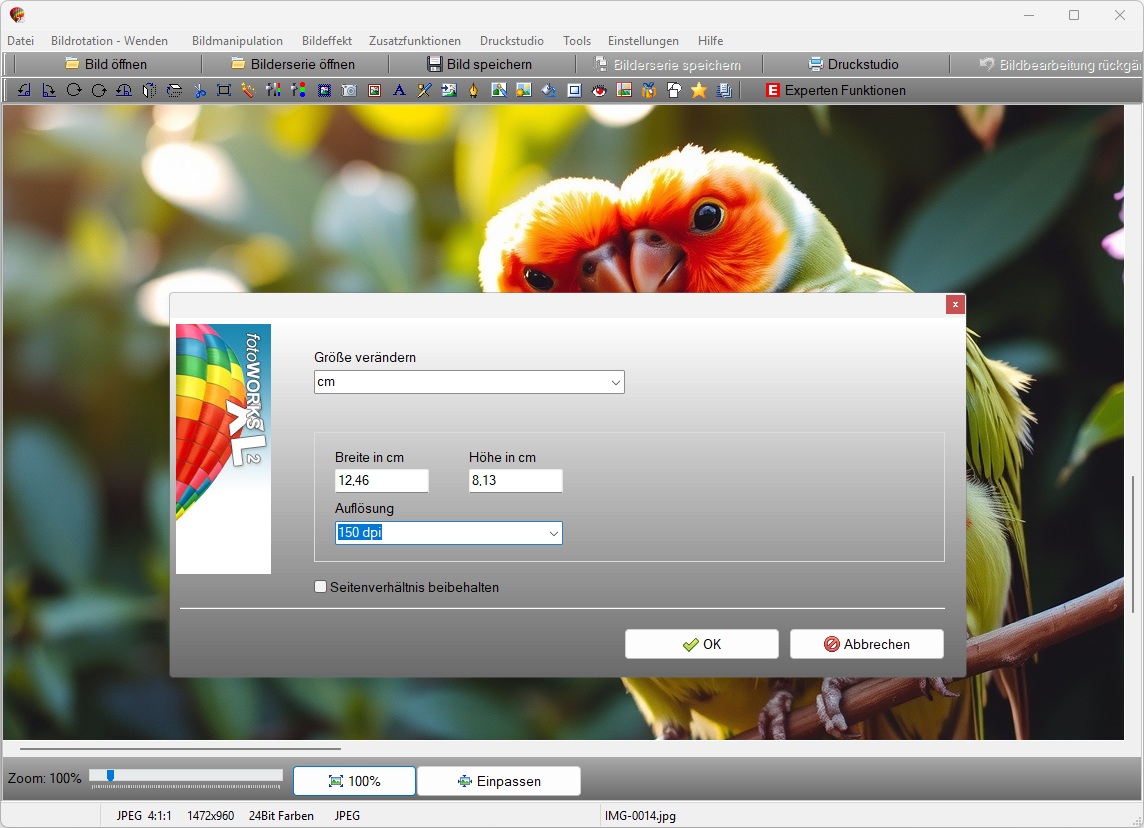Open the text tool with letter A icon
Screen dimensions: 1144x828
[399, 90]
